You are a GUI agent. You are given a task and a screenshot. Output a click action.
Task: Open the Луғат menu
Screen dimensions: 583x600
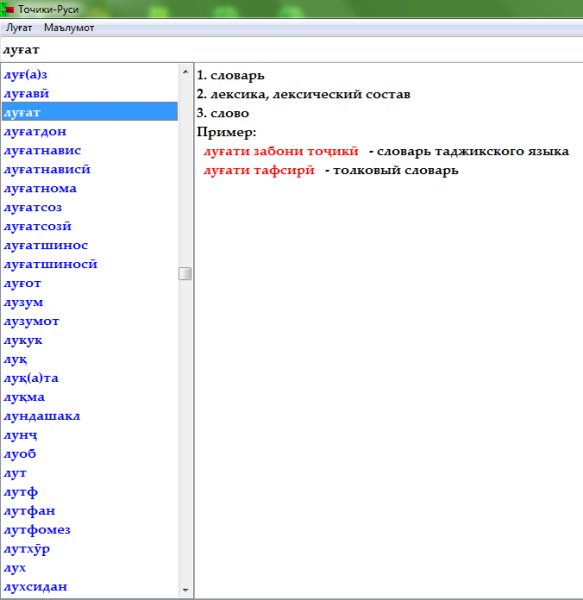(x=19, y=28)
